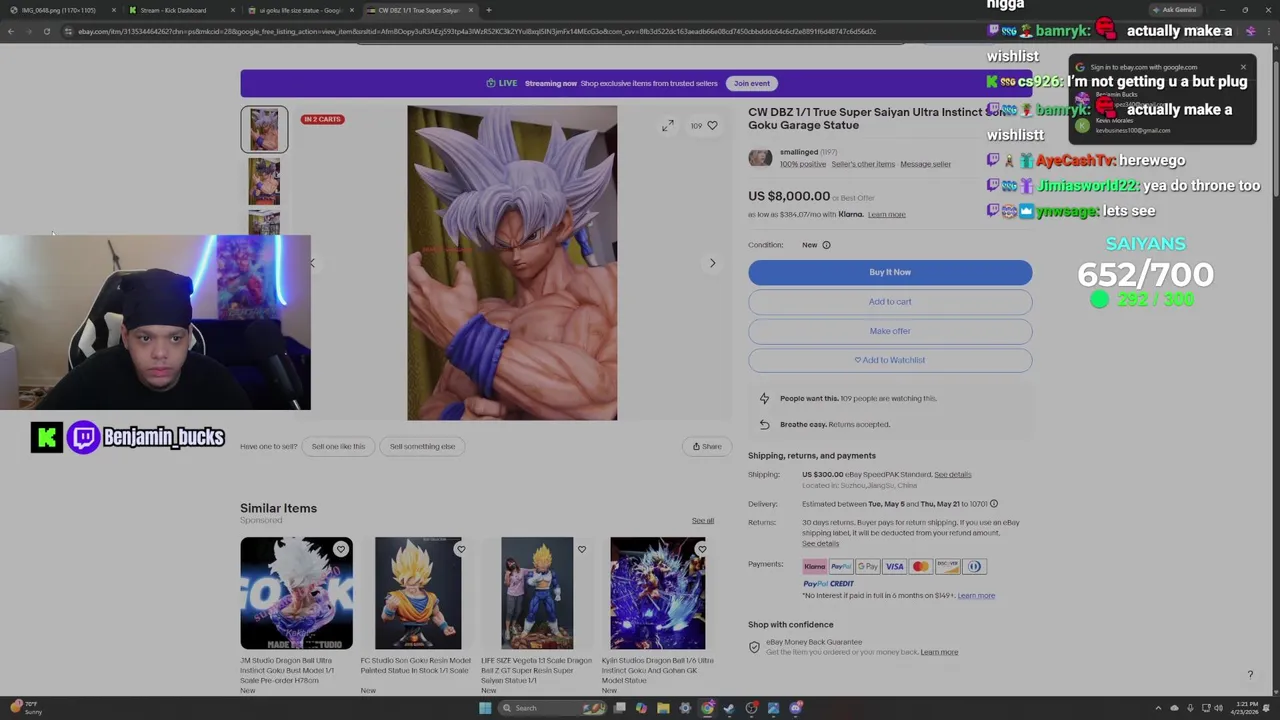Click Make offer
This screenshot has width=1280, height=720.
[890, 331]
